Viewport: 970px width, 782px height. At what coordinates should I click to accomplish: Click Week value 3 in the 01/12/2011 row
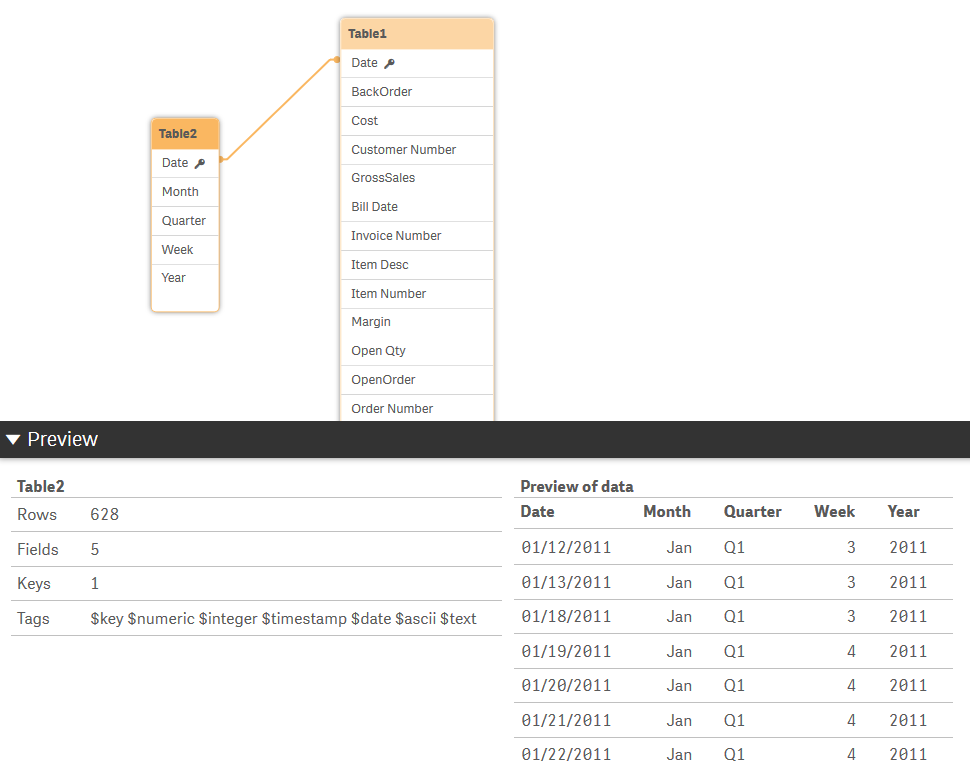pyautogui.click(x=851, y=548)
